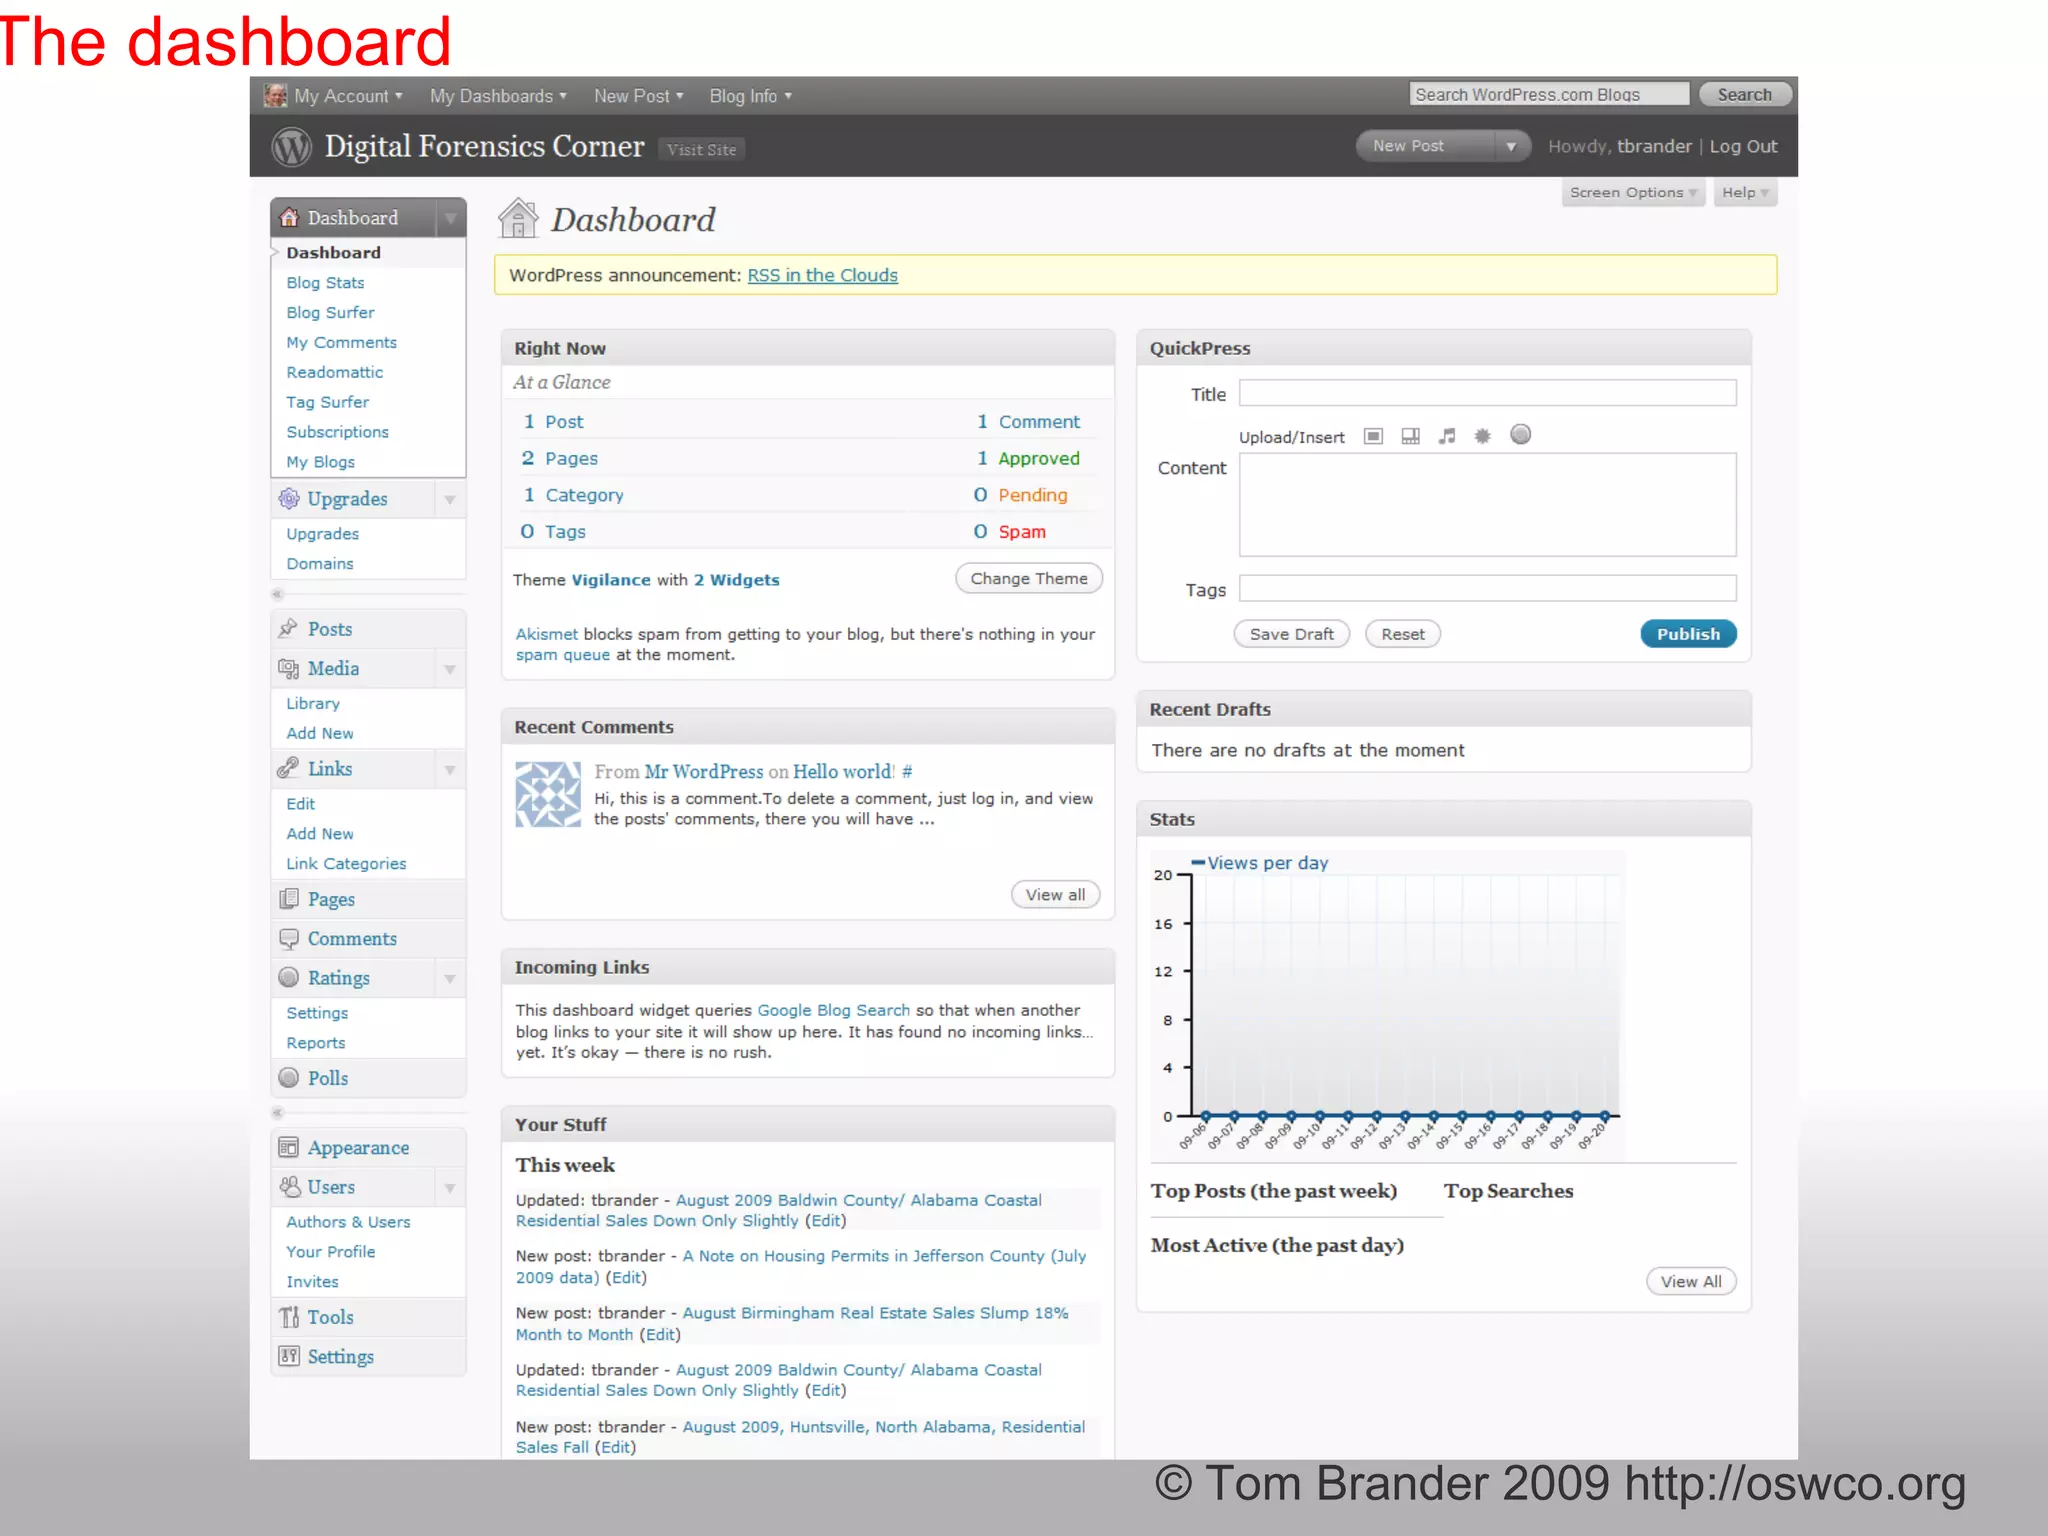This screenshot has width=2048, height=1536.
Task: Click the Add Poll circle icon in QuickPress
Action: click(1521, 434)
